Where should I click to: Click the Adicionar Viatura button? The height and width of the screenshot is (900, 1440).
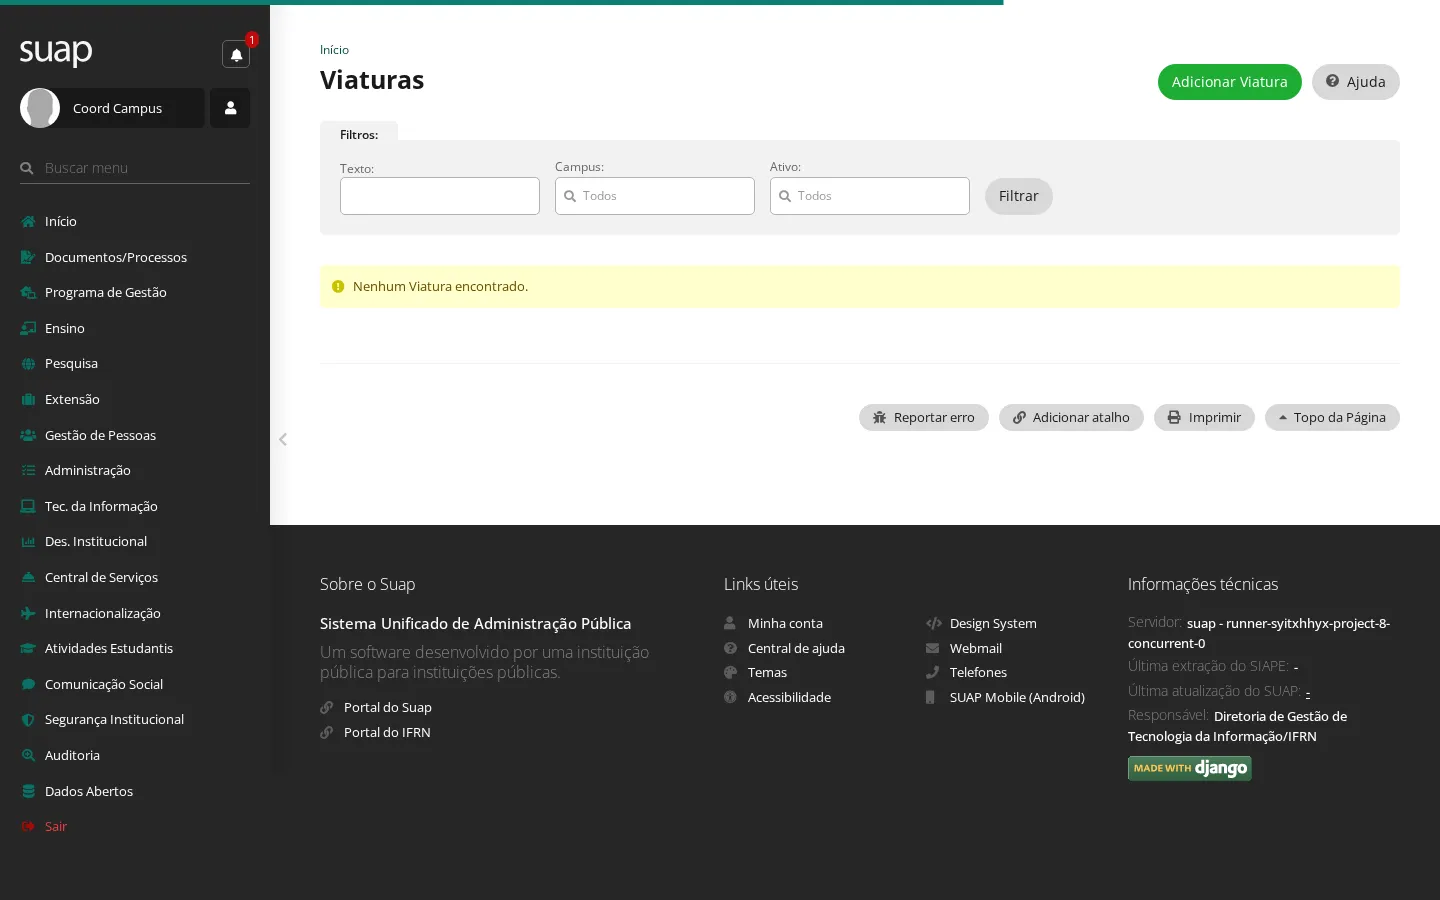1229,82
